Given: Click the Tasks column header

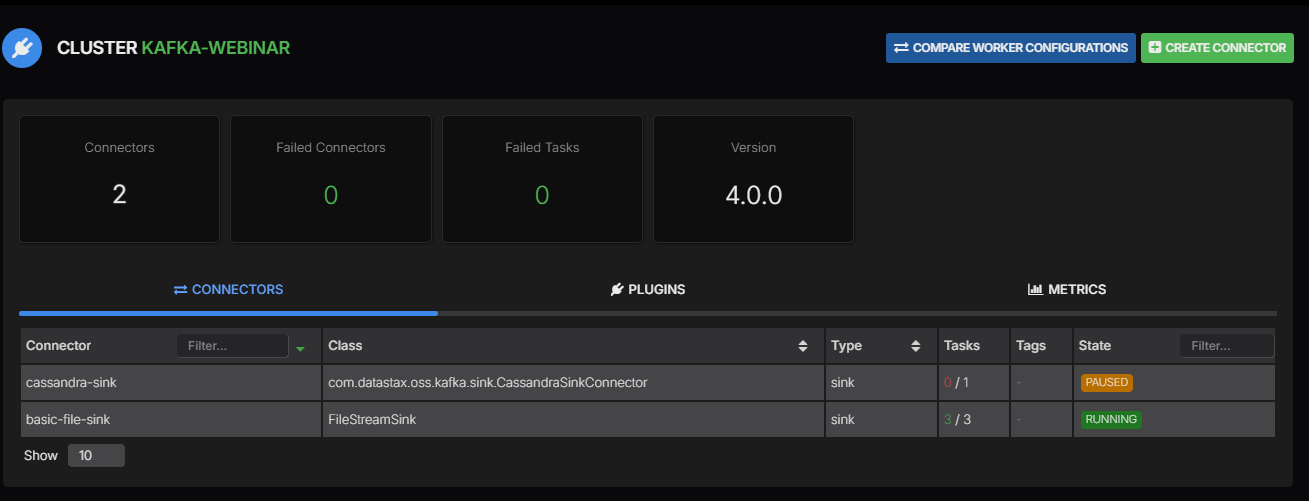Looking at the screenshot, I should pyautogui.click(x=973, y=346).
